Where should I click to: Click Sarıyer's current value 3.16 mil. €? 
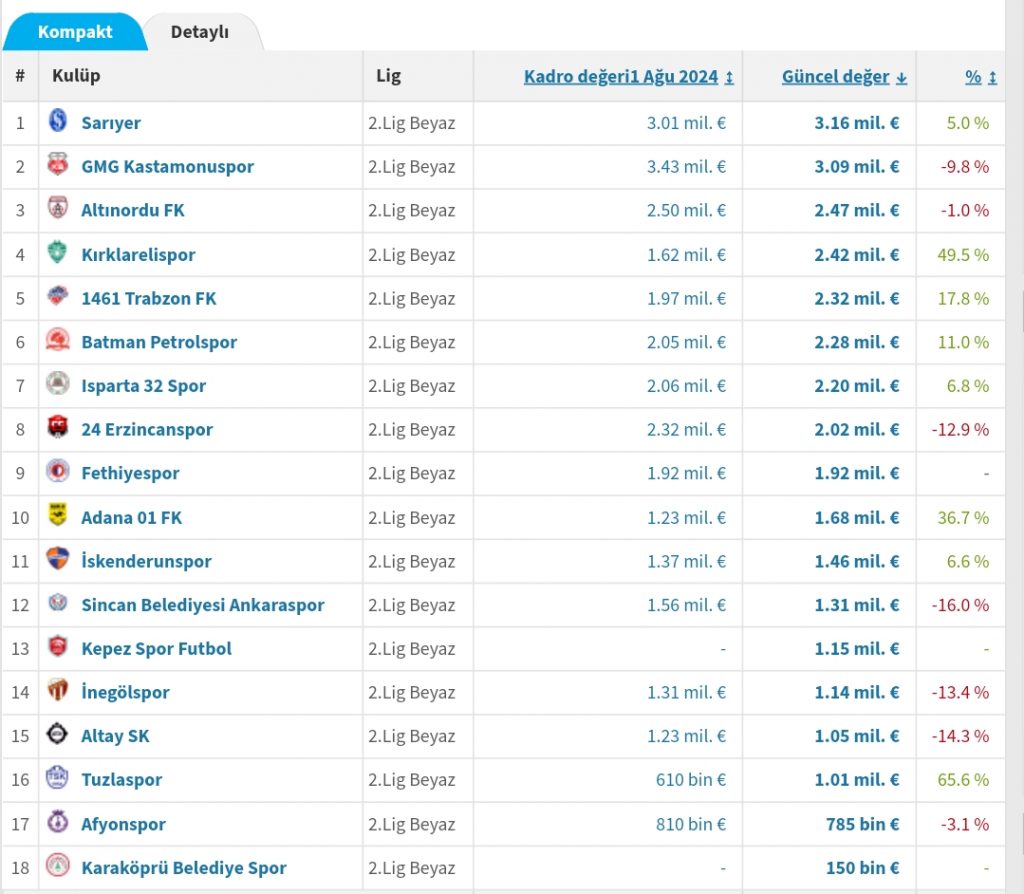point(856,123)
